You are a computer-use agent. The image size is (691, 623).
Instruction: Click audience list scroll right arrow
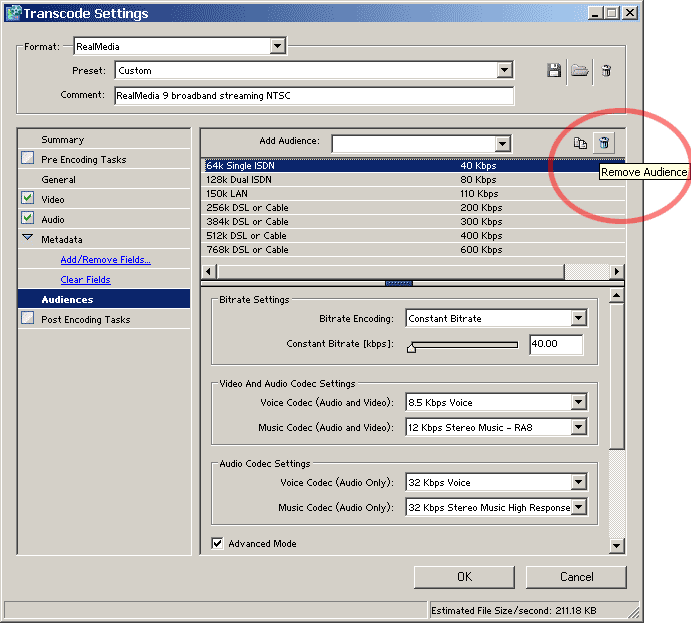[617, 271]
